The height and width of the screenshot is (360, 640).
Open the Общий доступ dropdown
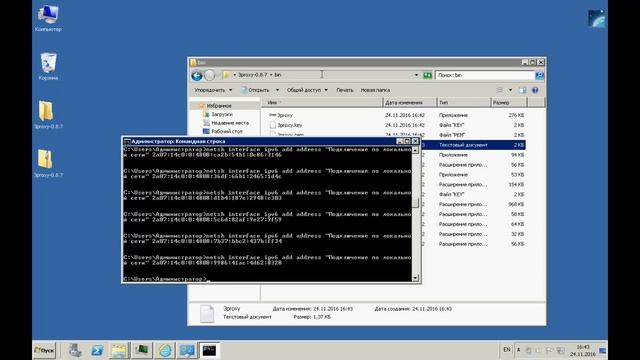[307, 90]
